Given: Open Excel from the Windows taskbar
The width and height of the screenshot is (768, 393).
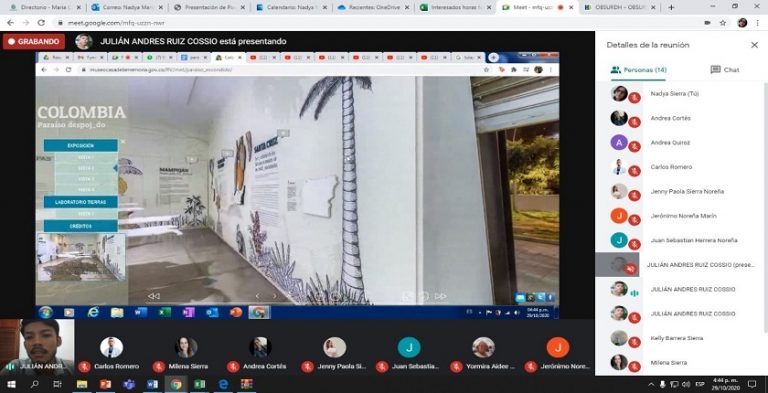Looking at the screenshot, I should pyautogui.click(x=199, y=384).
